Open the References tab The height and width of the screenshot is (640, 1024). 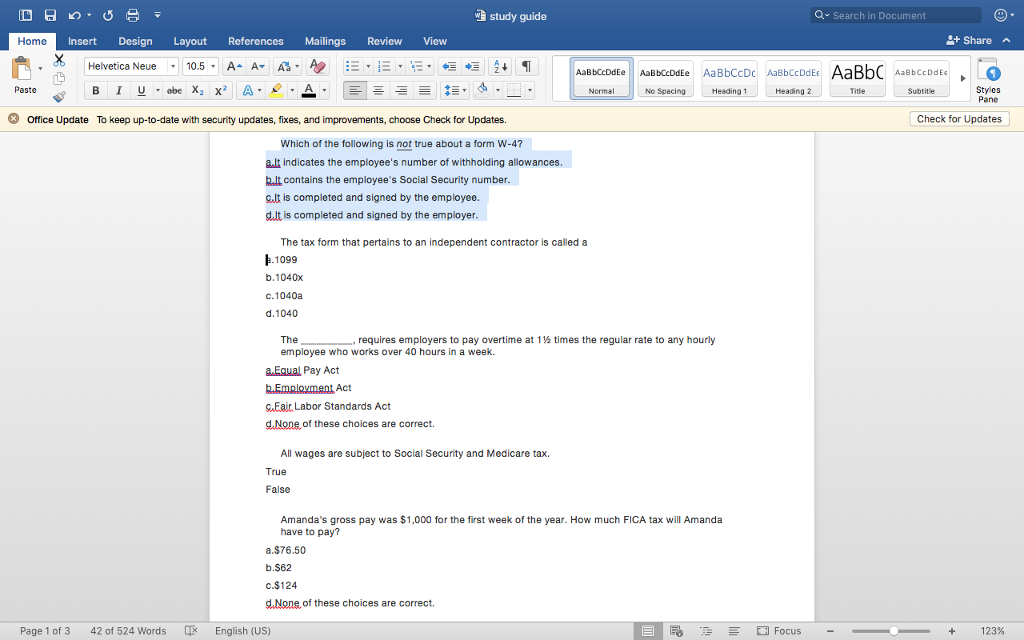(x=256, y=41)
